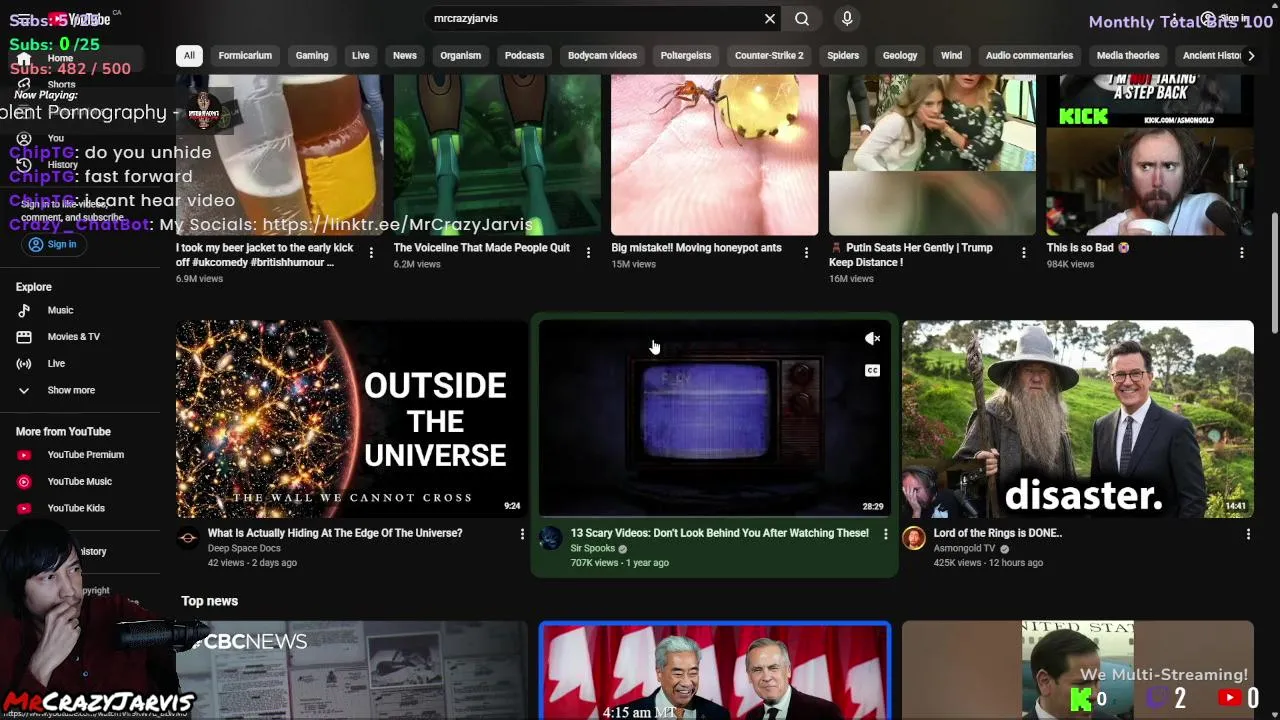
Task: Open options menu for Moving honeypot ants video
Action: point(806,253)
